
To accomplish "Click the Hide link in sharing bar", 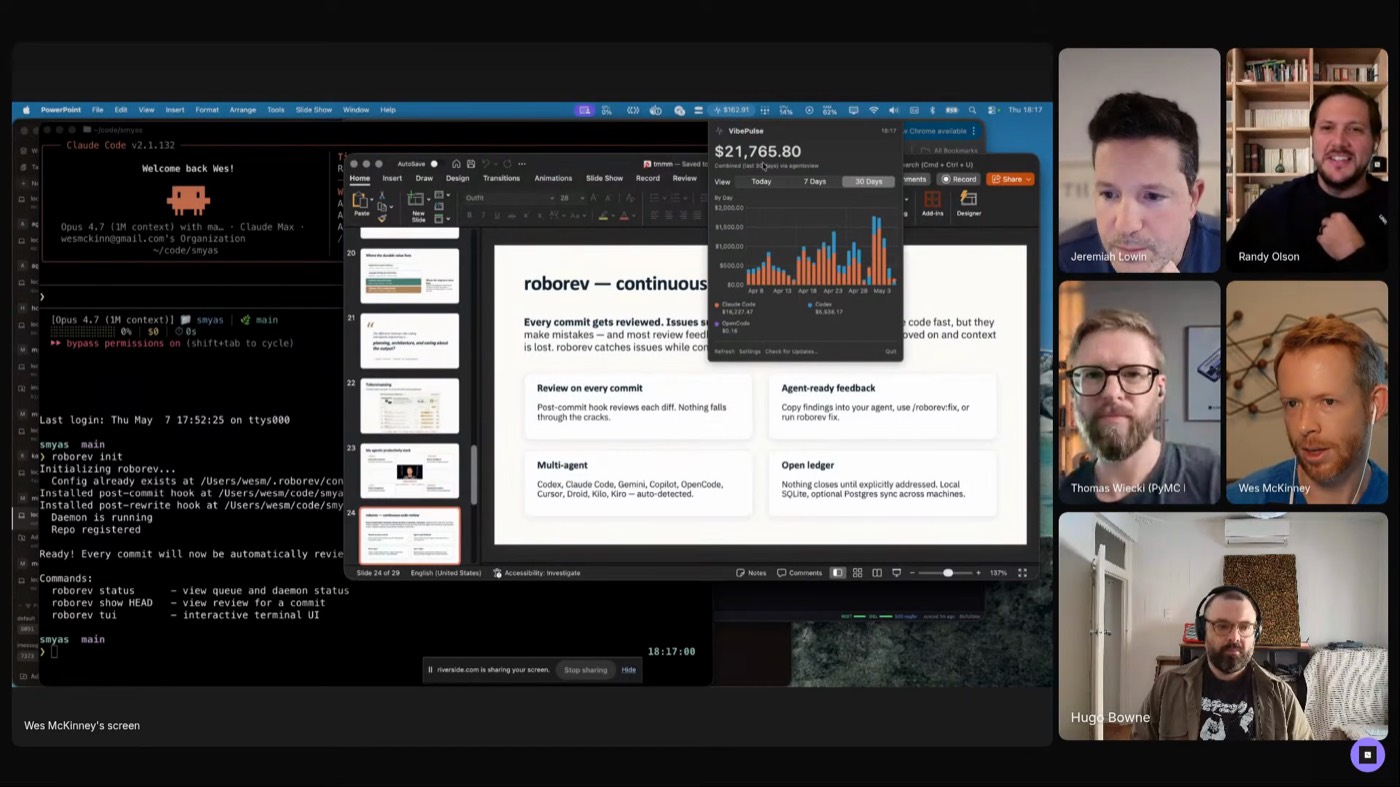I will pos(628,670).
